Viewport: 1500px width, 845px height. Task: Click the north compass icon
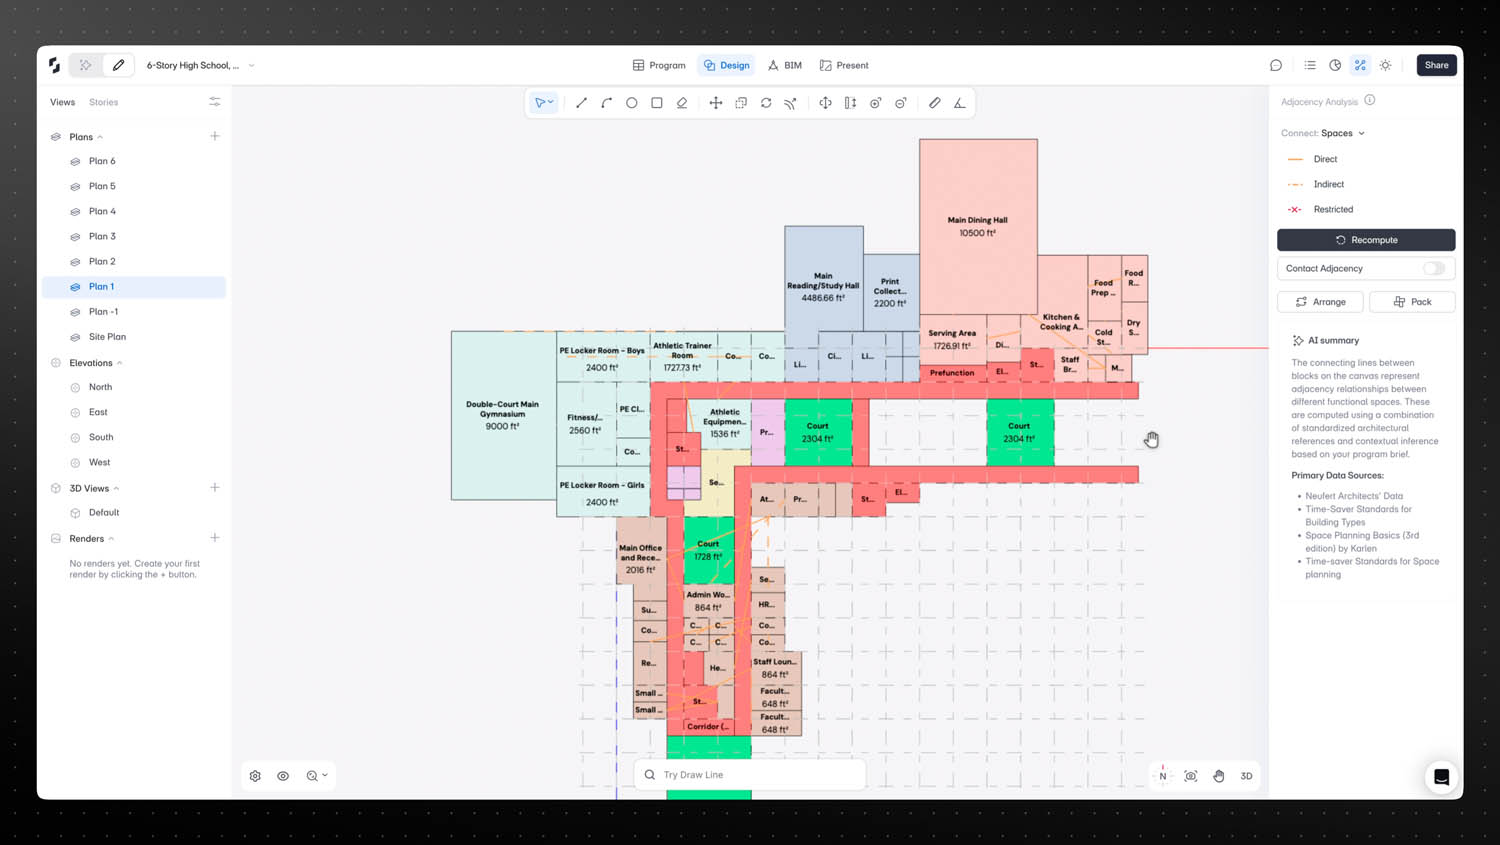(x=1162, y=775)
